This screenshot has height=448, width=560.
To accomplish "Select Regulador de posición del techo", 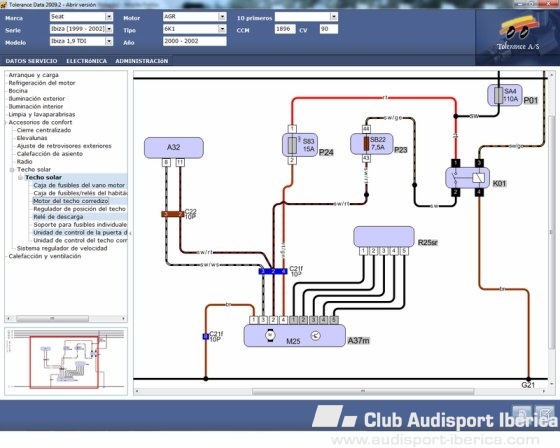I will click(x=79, y=209).
